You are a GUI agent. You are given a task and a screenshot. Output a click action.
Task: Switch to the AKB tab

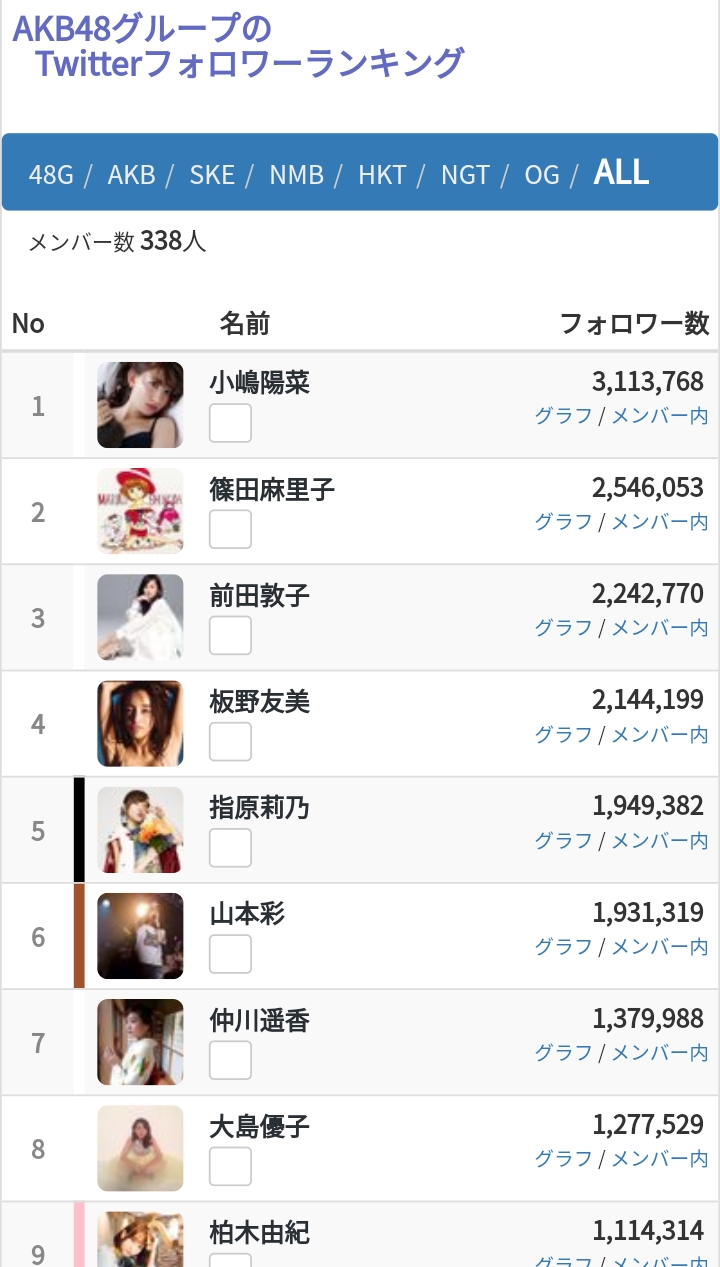point(132,175)
